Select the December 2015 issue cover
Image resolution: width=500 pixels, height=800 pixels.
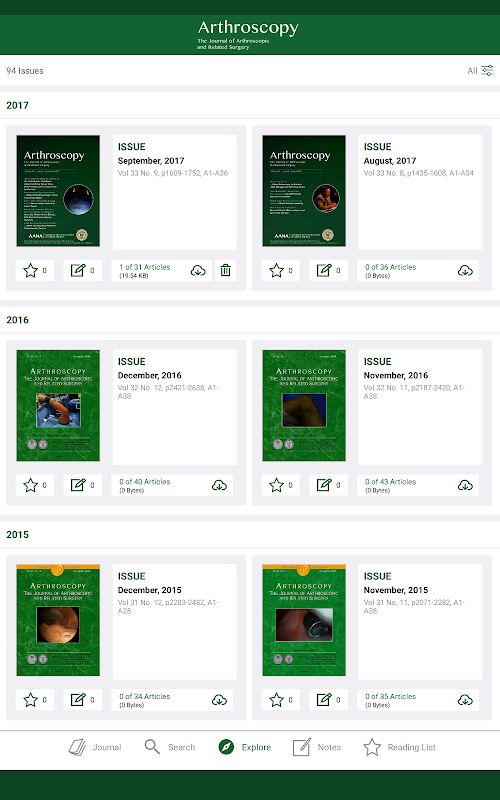[58, 620]
